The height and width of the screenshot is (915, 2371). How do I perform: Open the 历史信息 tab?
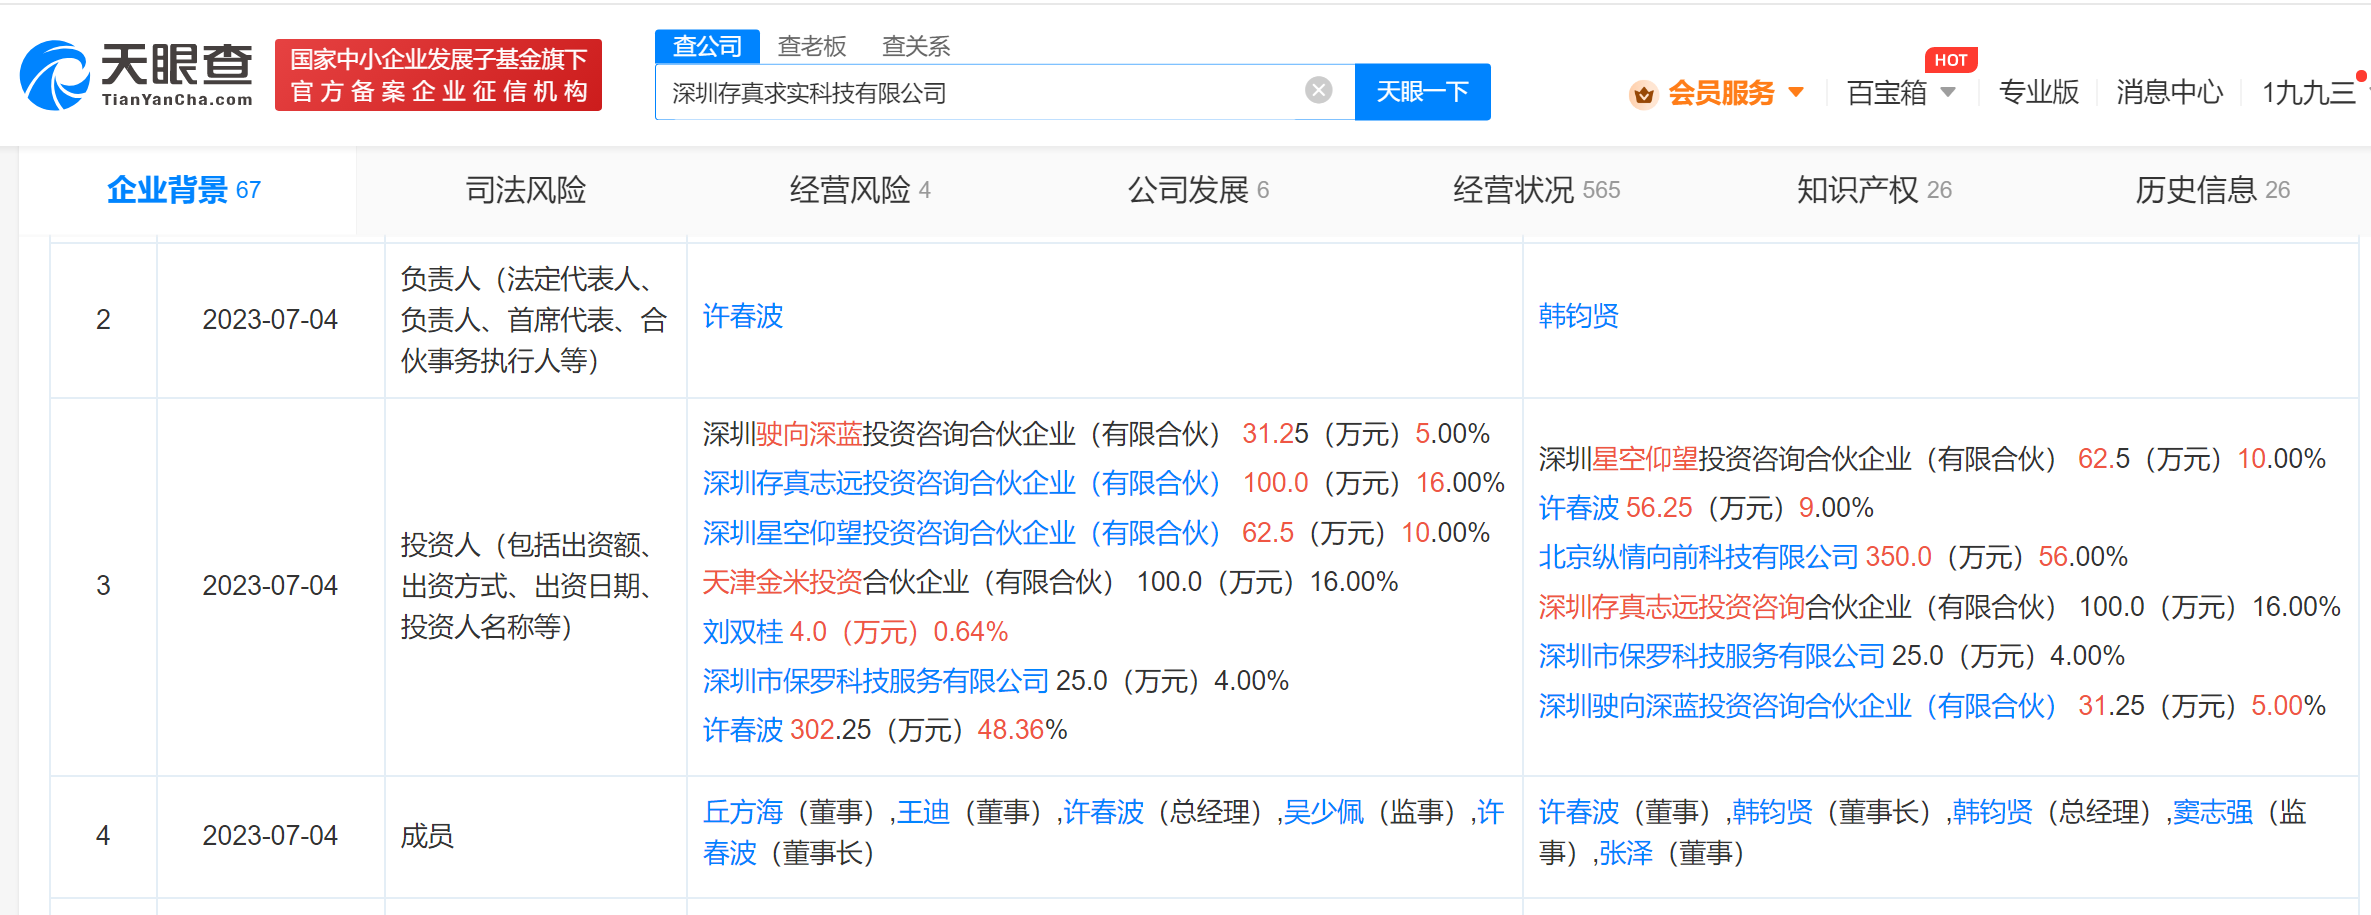[x=2212, y=190]
